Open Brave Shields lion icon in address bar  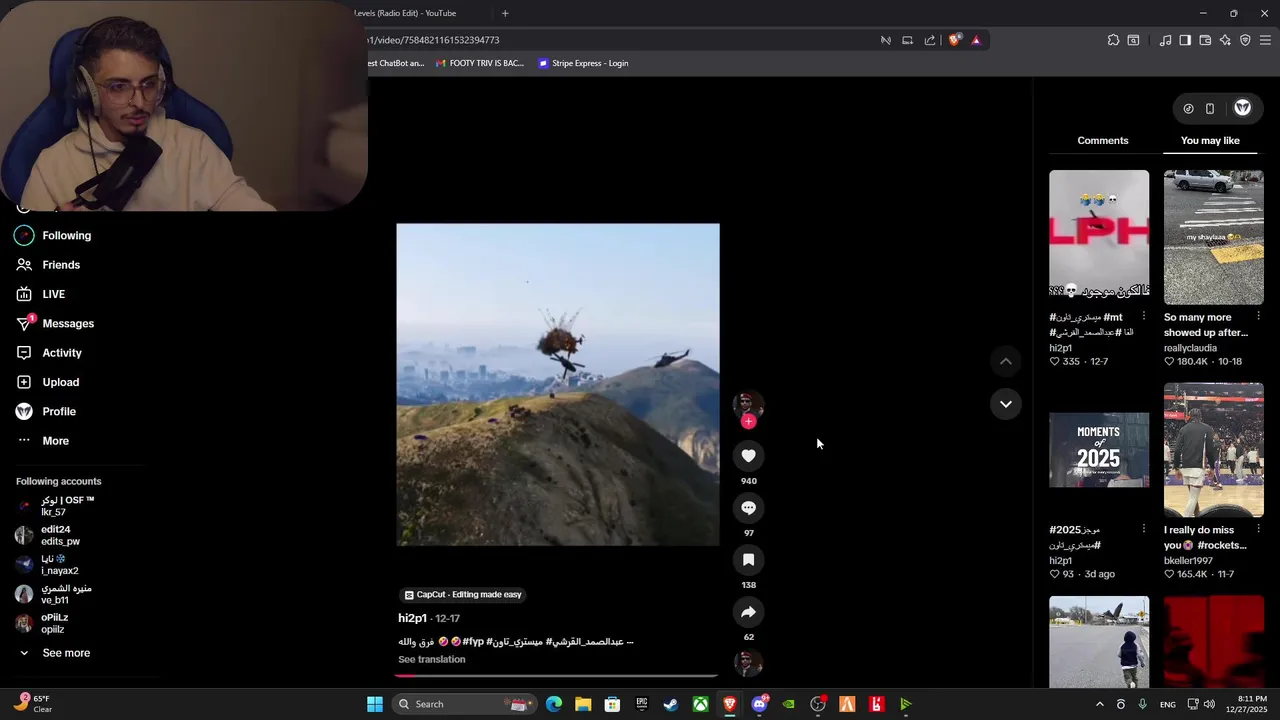tap(955, 40)
